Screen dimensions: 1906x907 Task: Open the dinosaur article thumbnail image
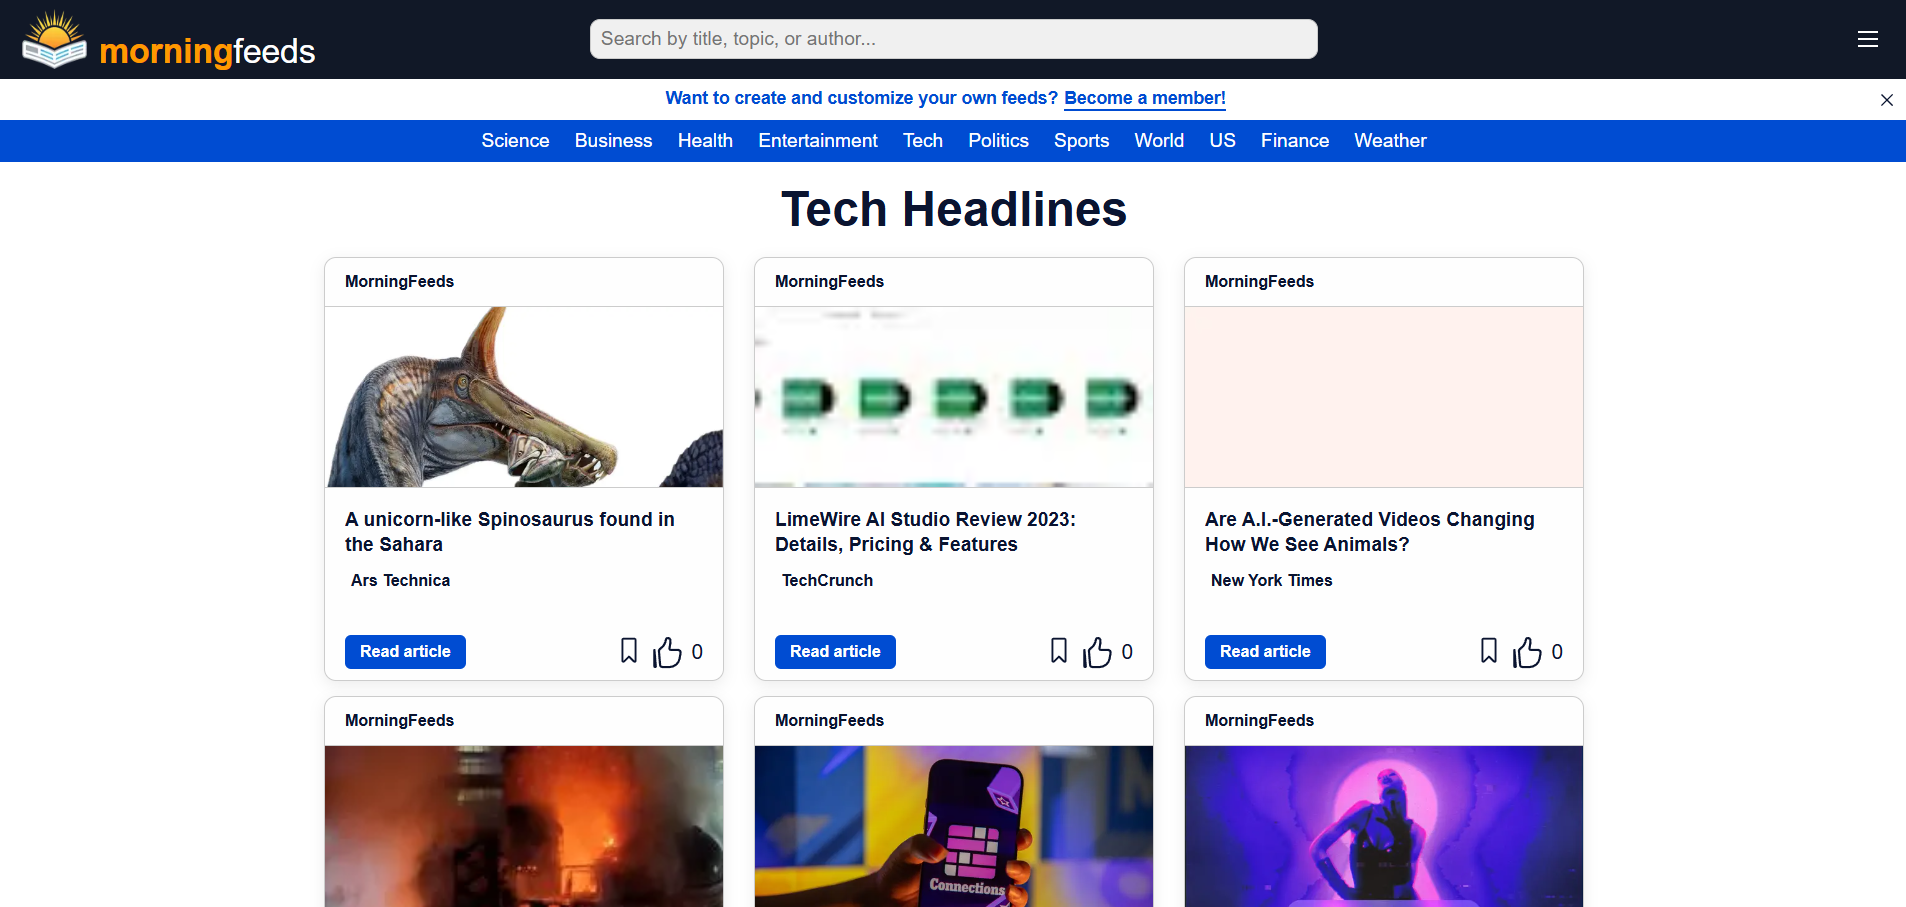pos(523,397)
